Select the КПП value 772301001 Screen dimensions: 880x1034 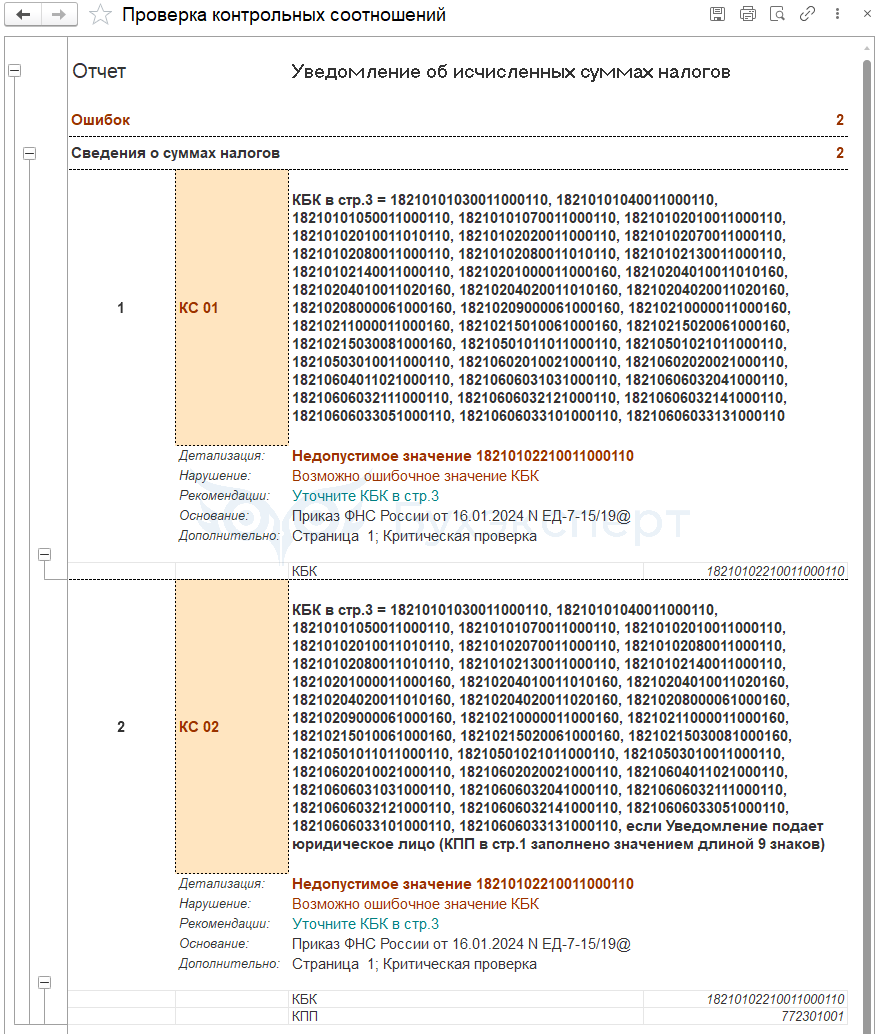point(745,1016)
